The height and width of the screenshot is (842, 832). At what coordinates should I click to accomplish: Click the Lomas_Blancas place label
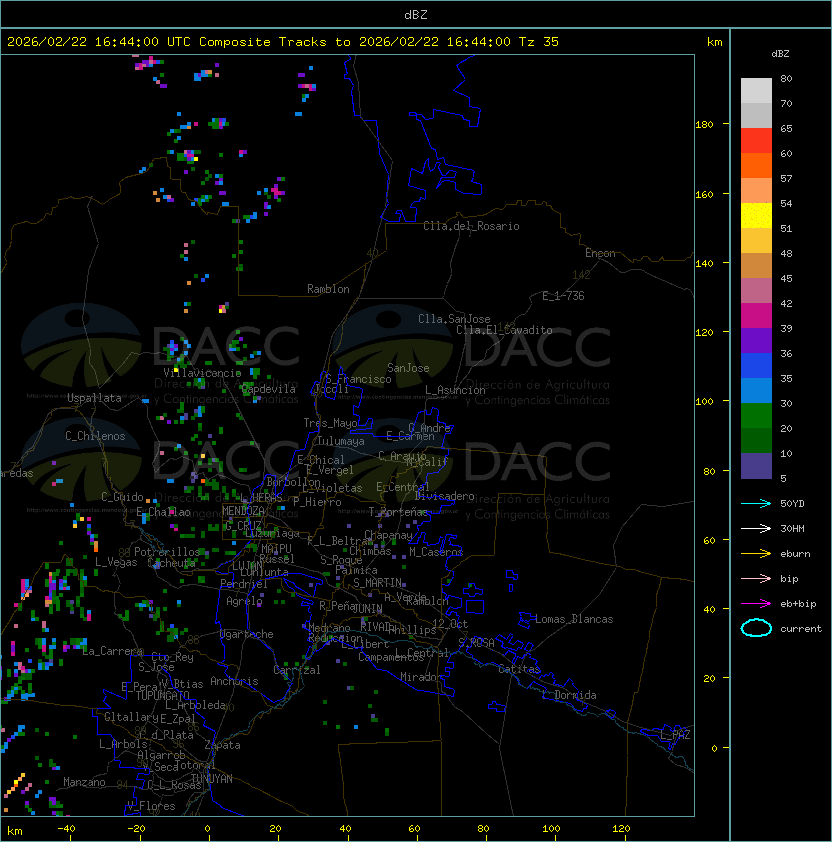pyautogui.click(x=574, y=619)
